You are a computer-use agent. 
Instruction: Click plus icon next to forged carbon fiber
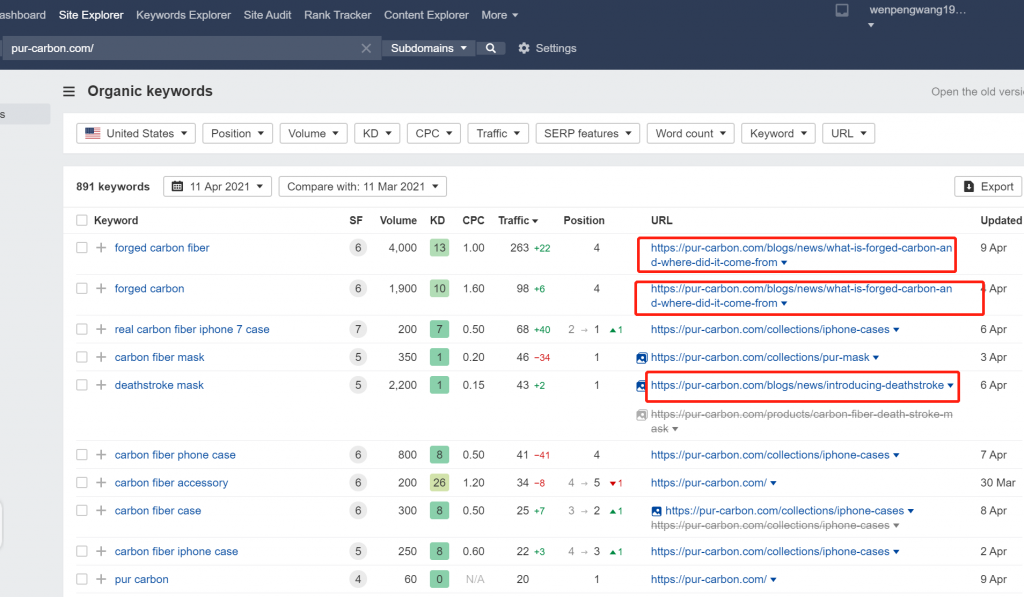click(101, 248)
